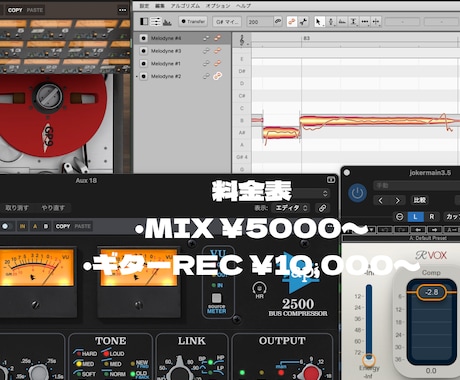Click the link chain icon in Aux 18 header
The width and height of the screenshot is (460, 380).
(x=322, y=208)
